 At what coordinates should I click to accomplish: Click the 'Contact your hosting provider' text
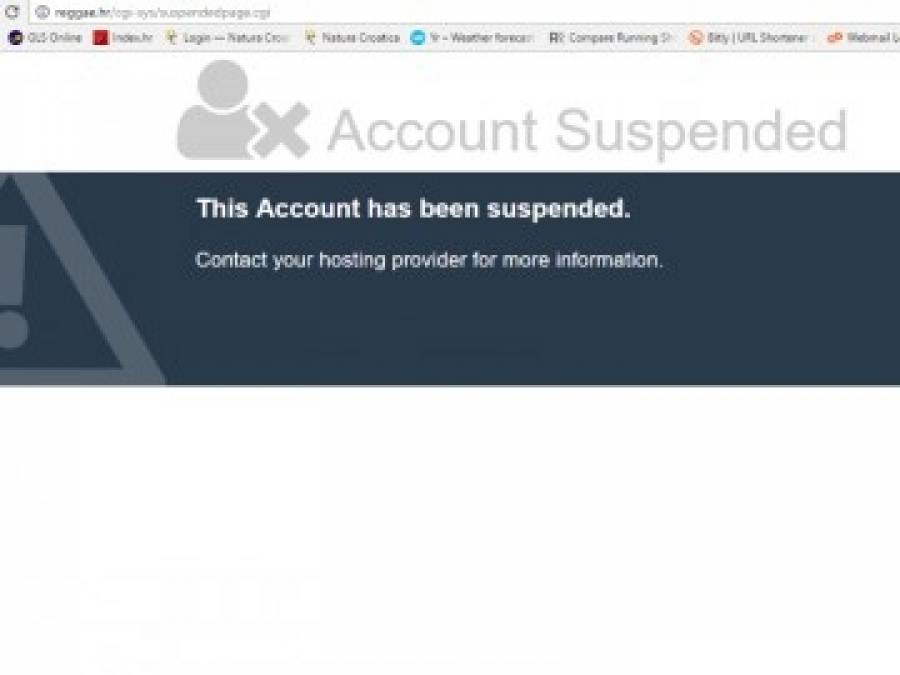pos(429,260)
